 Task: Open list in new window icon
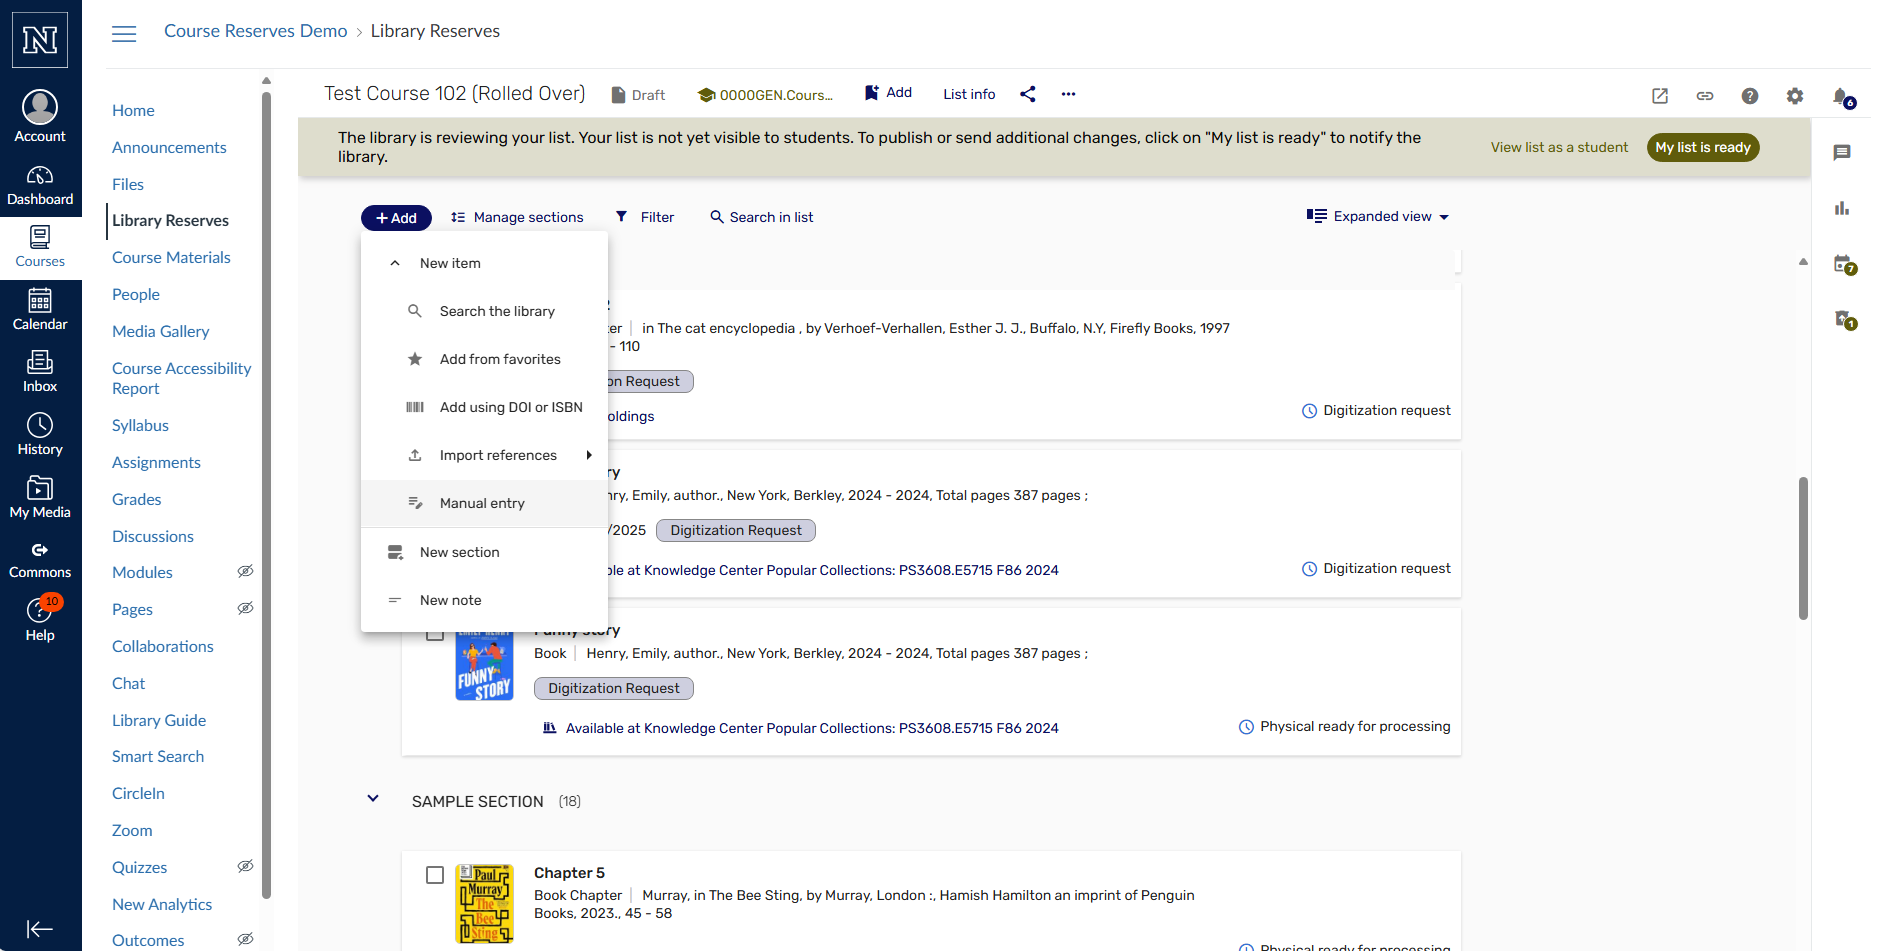coord(1660,96)
